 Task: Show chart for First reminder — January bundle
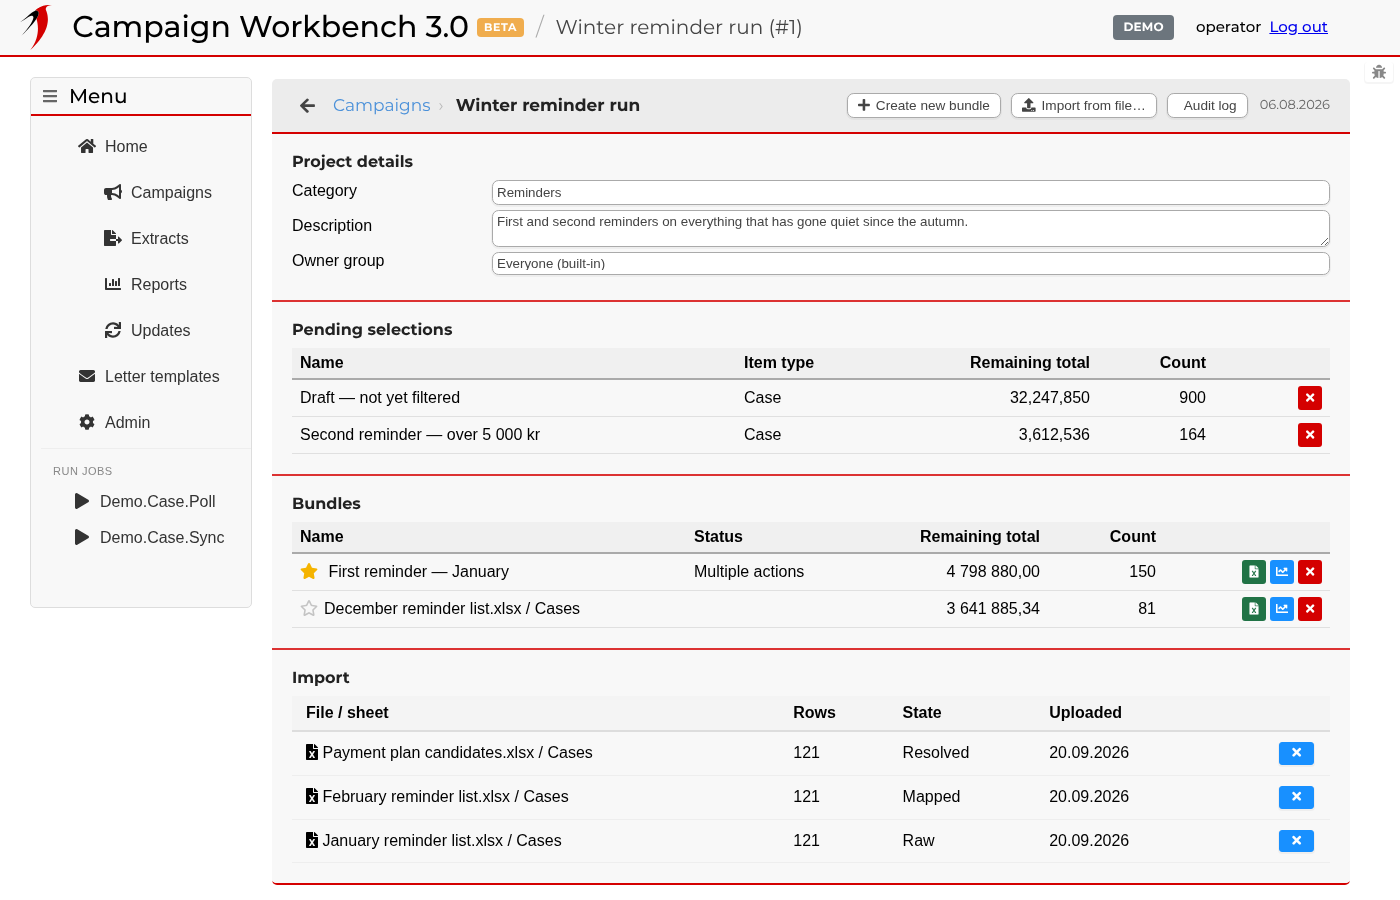coord(1282,572)
